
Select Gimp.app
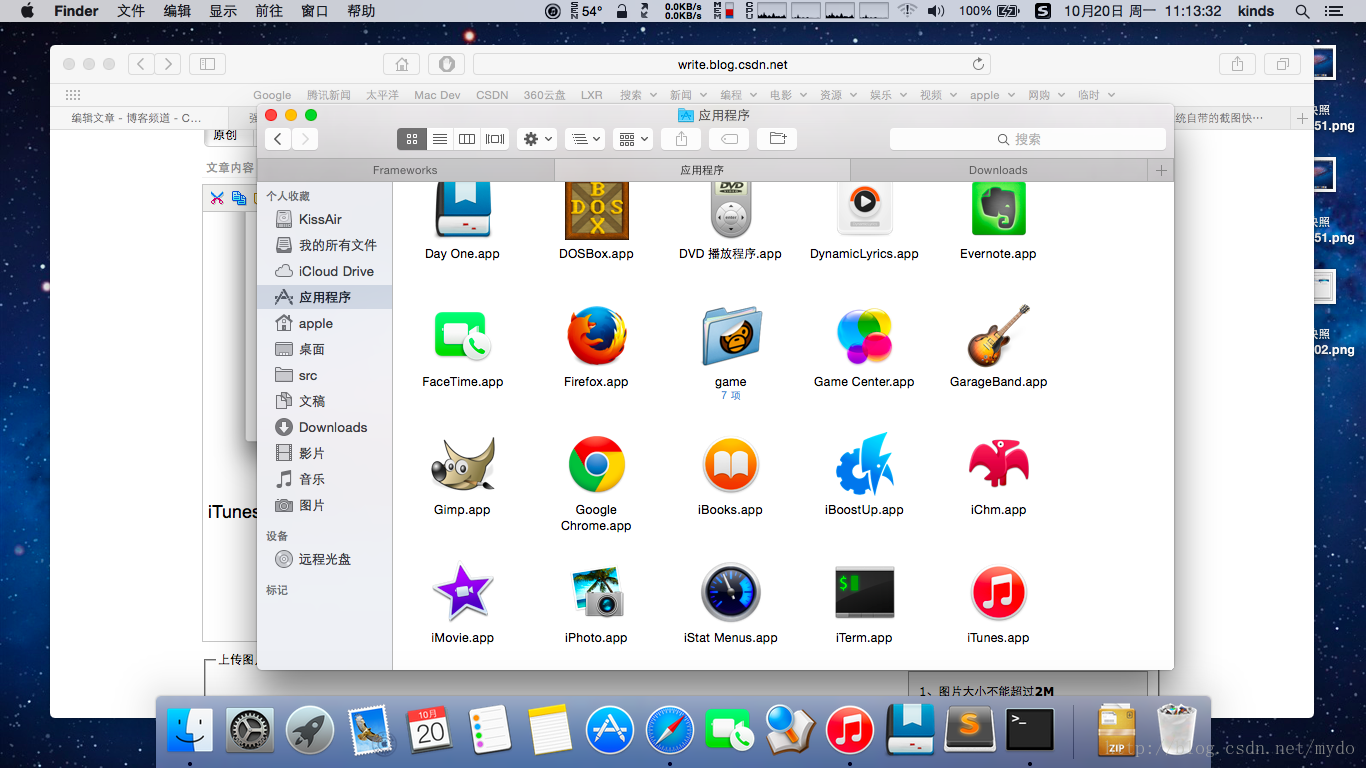462,465
